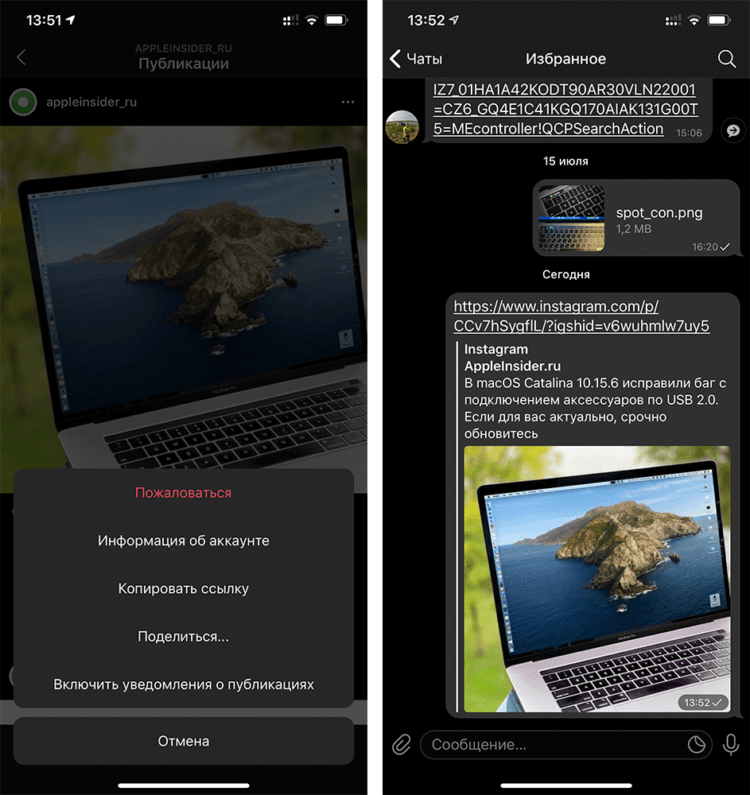750x795 pixels.
Task: Choose Поделиться... from the menu
Action: [183, 636]
